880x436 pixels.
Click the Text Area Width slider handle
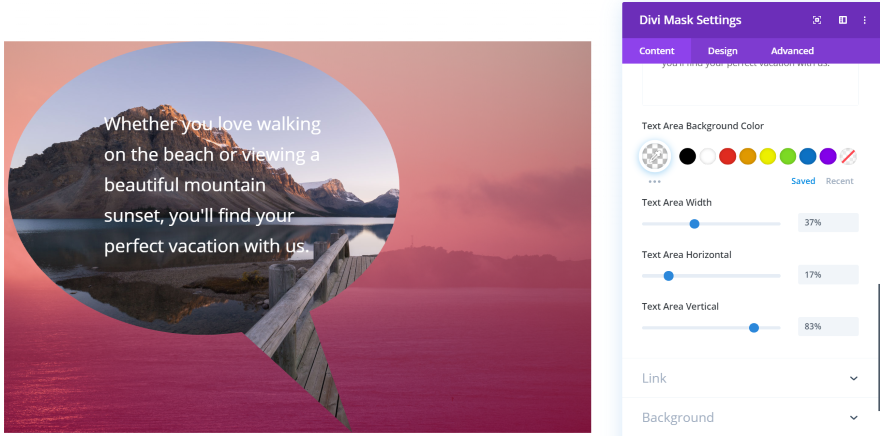click(694, 224)
